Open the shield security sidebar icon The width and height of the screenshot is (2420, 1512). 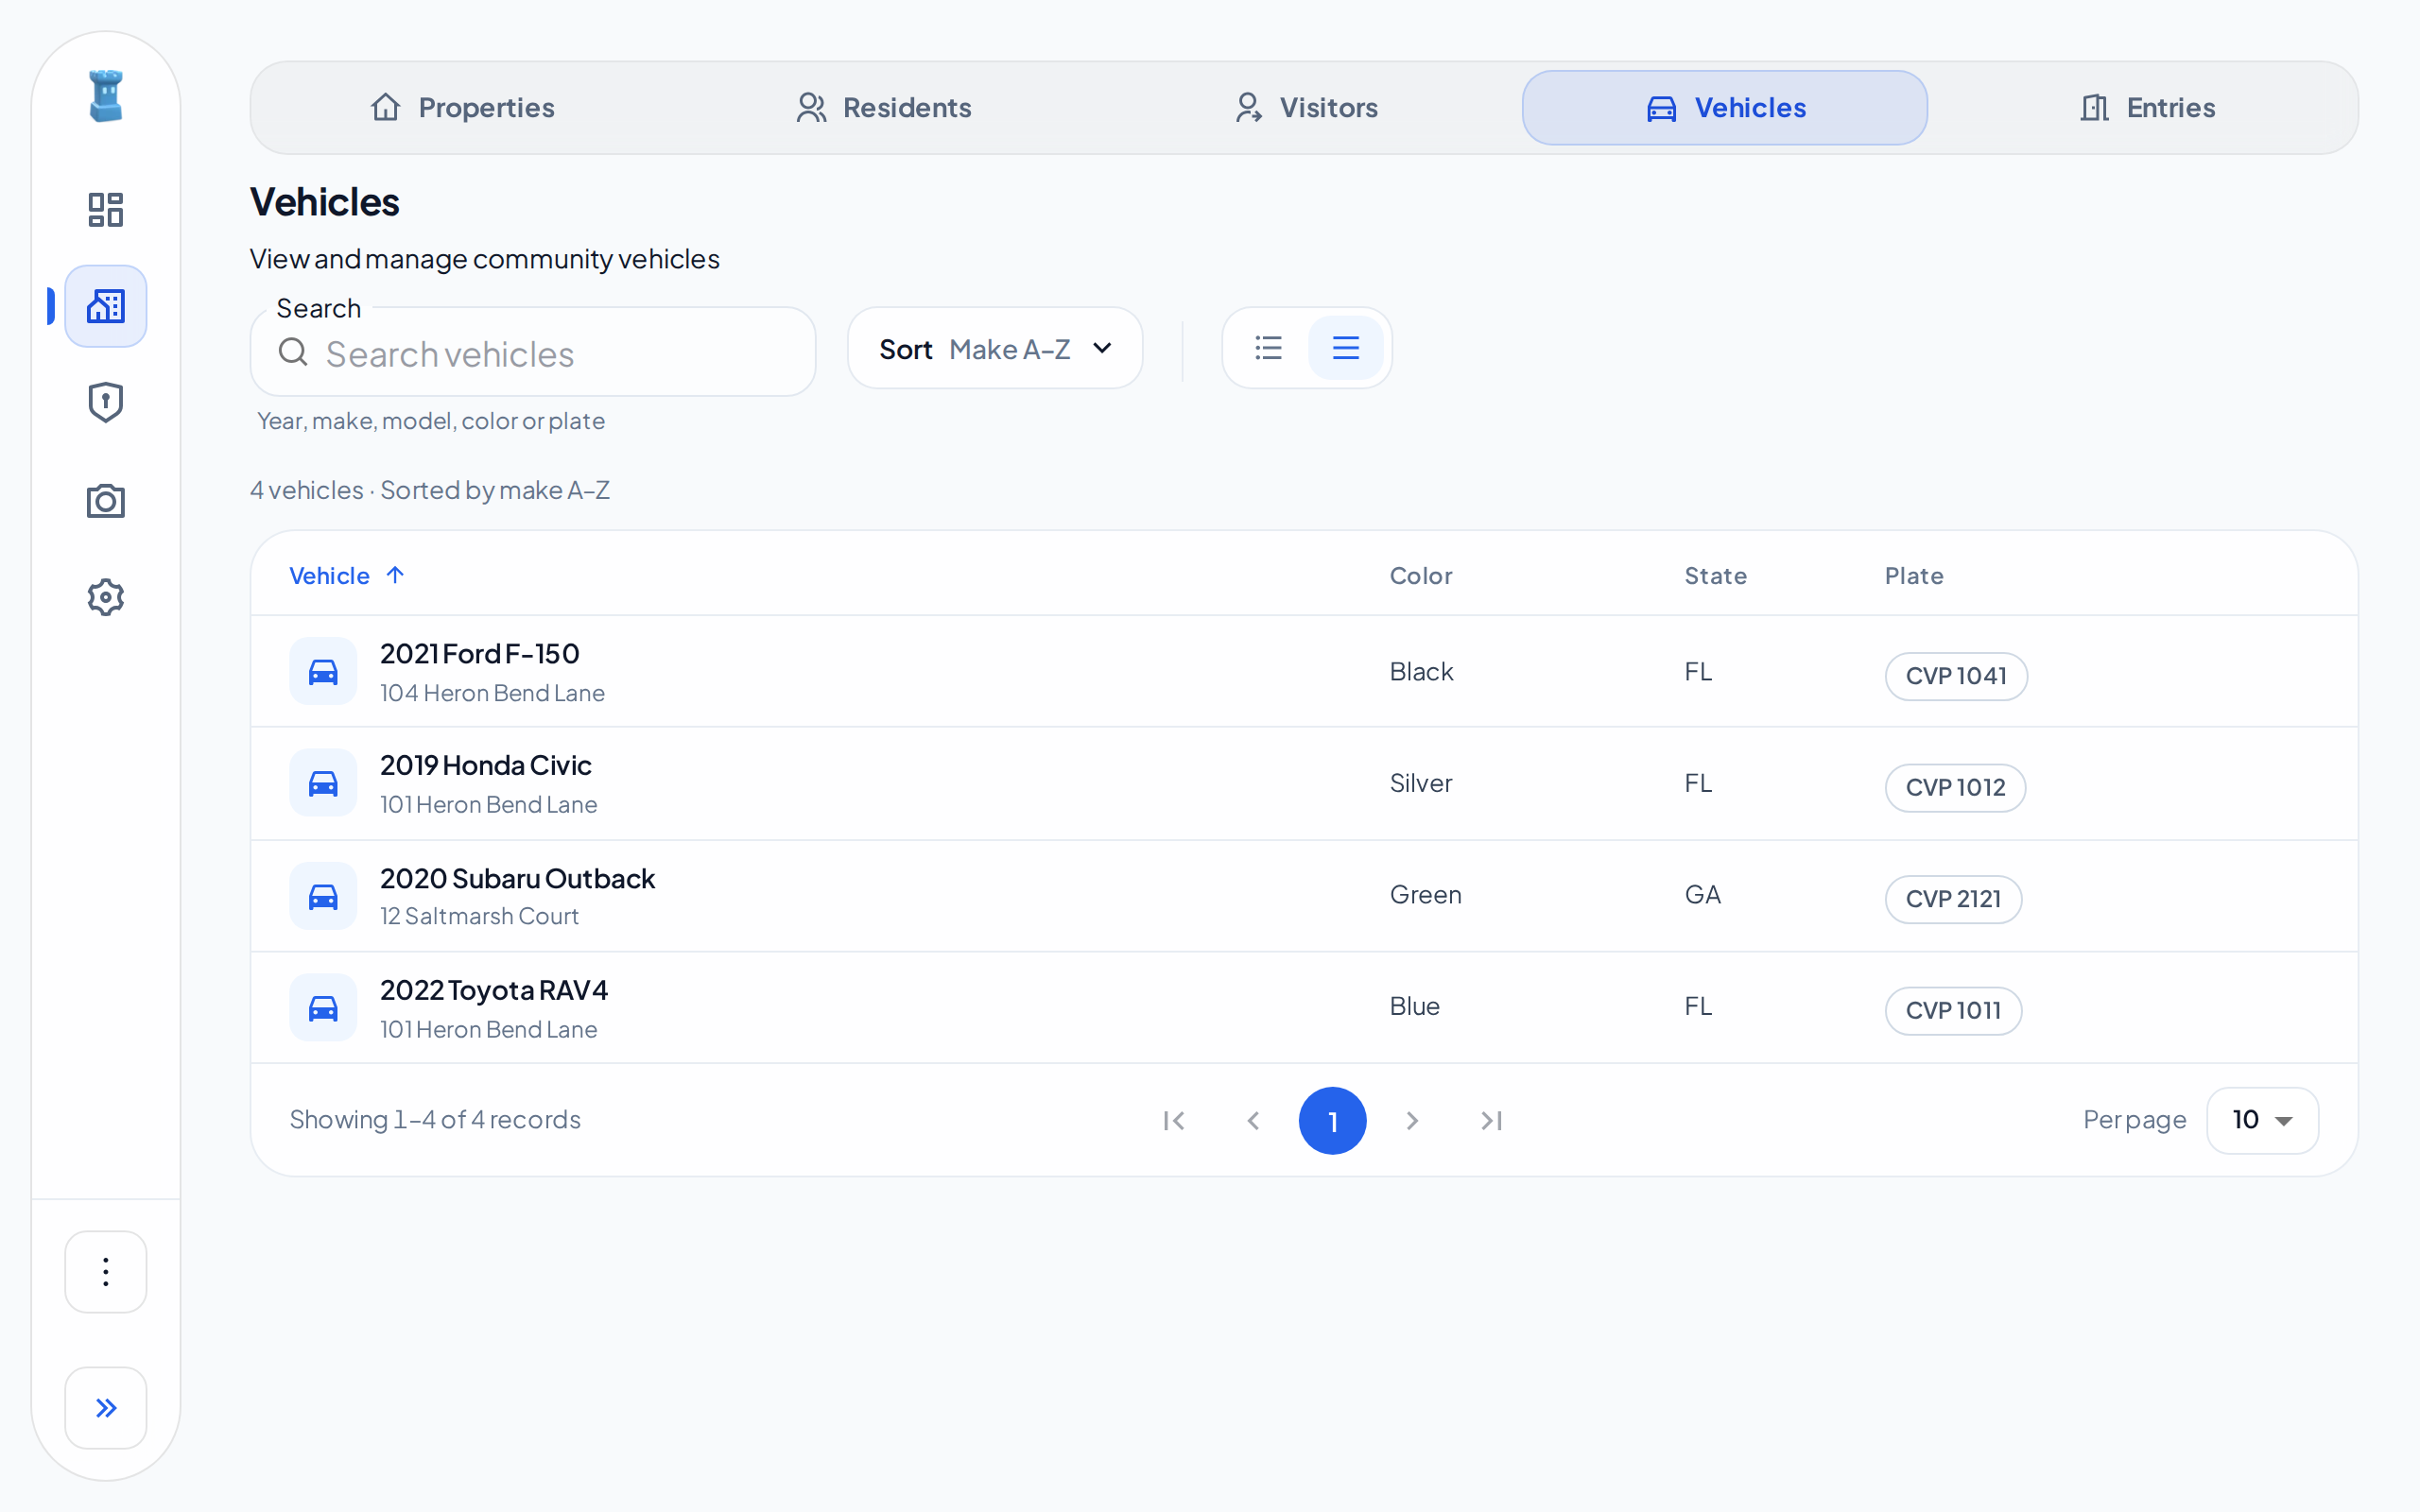pos(106,403)
